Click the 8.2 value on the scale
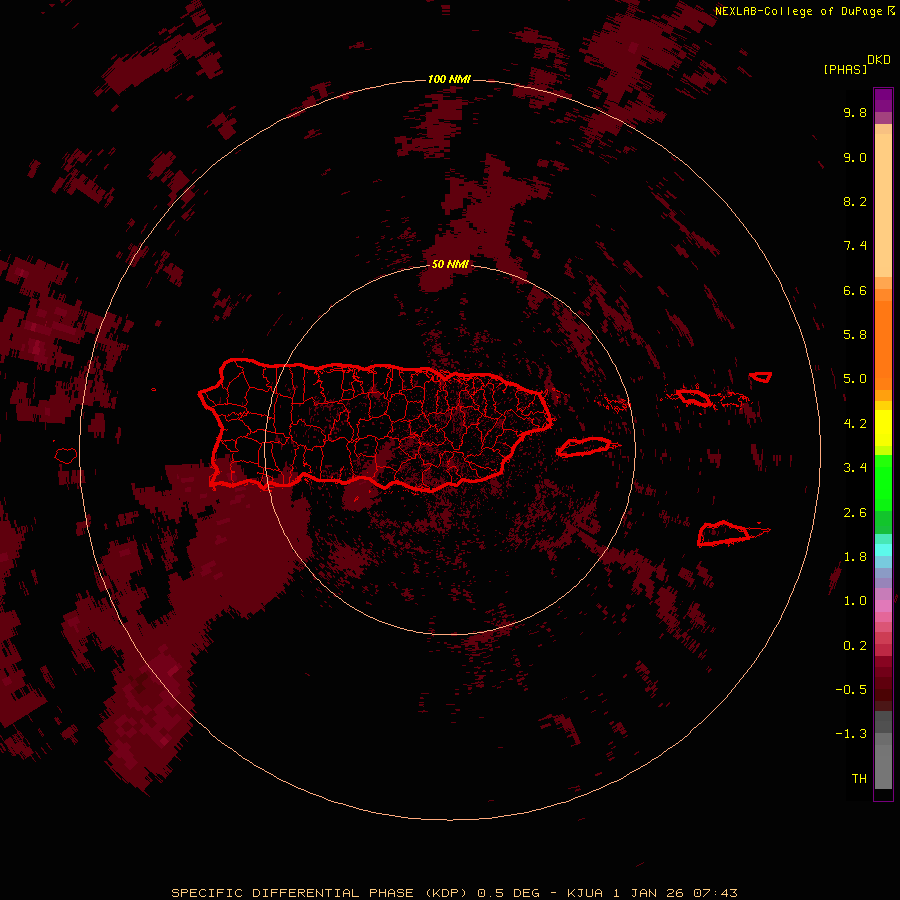The width and height of the screenshot is (900, 900). pyautogui.click(x=855, y=201)
